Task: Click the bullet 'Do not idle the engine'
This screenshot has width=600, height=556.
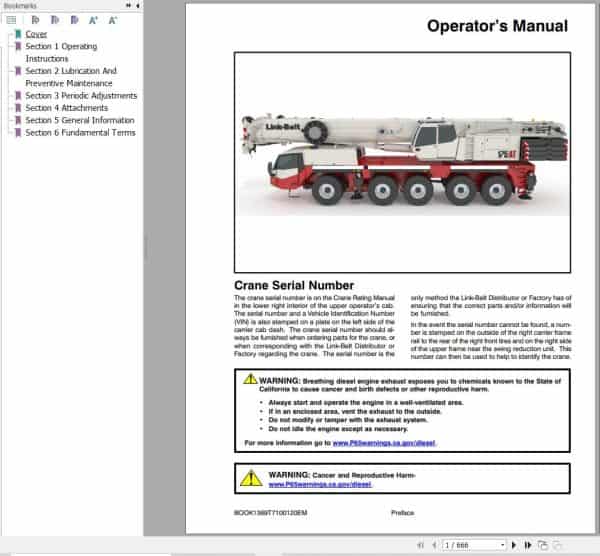Action: 338,429
